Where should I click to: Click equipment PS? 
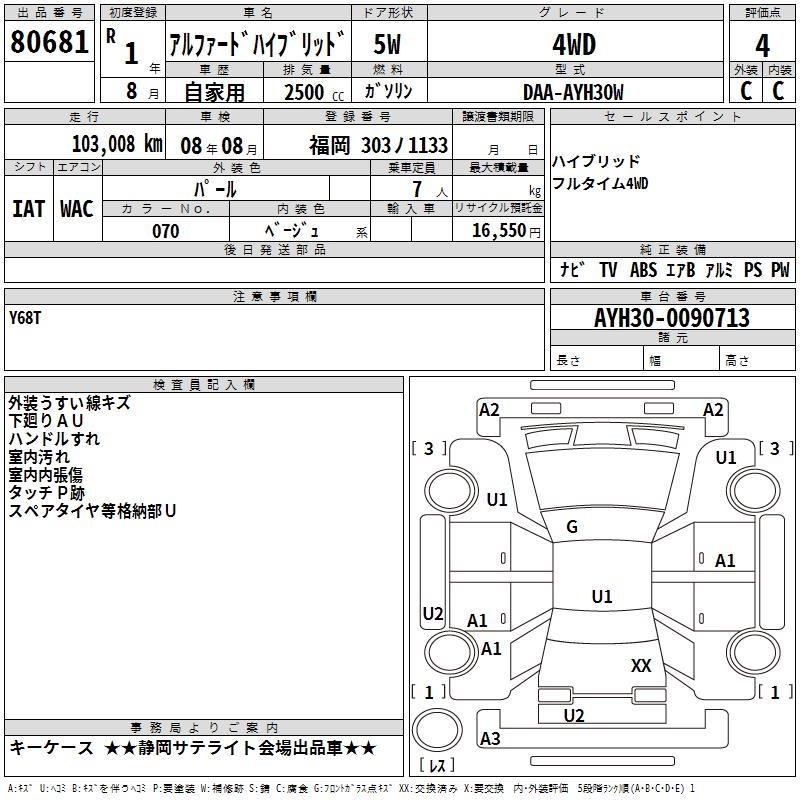753,269
